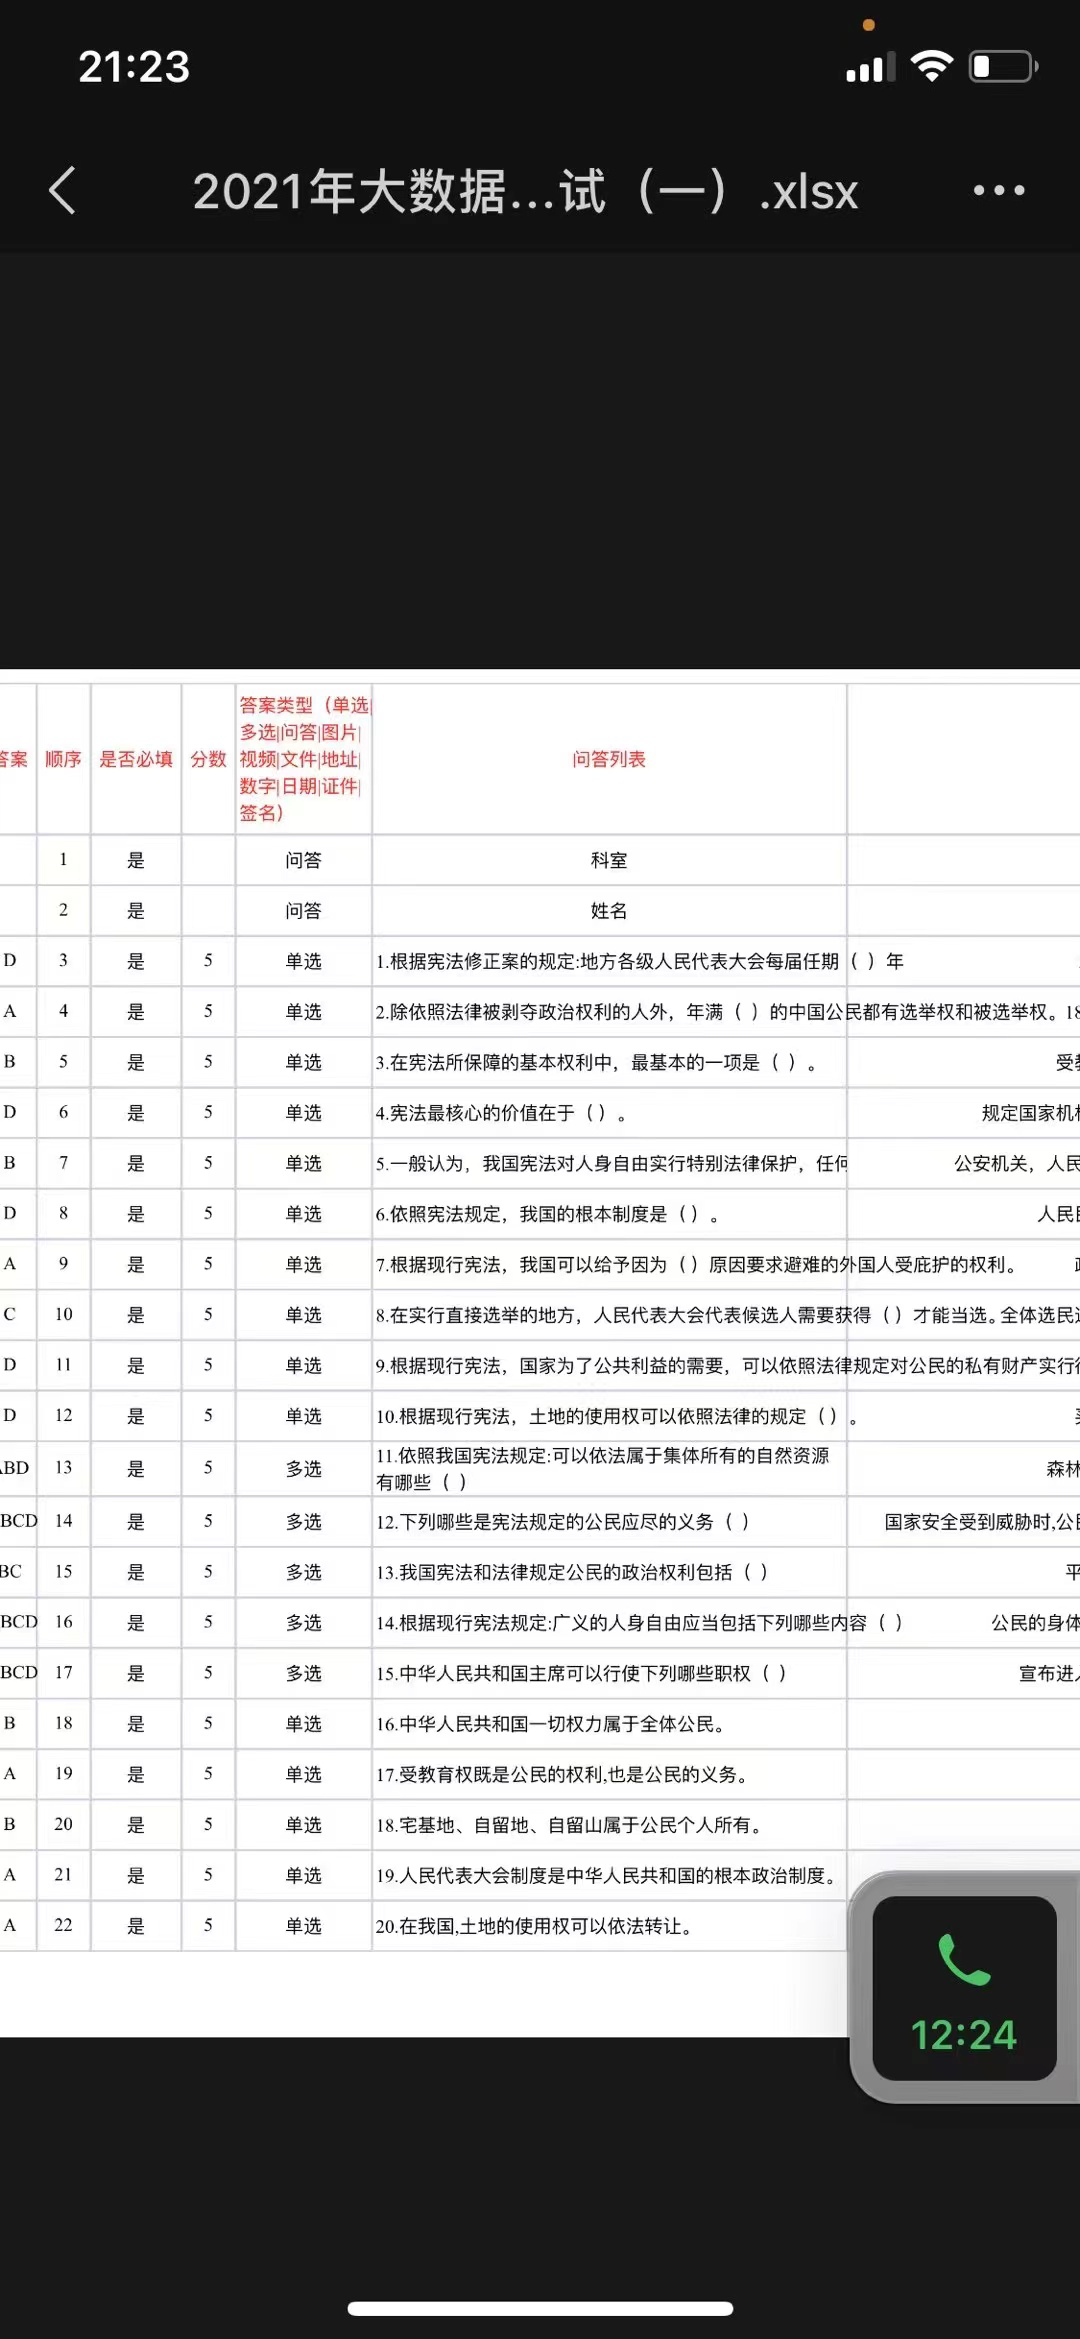Select the 多选 cell in row 17

coord(304,1673)
